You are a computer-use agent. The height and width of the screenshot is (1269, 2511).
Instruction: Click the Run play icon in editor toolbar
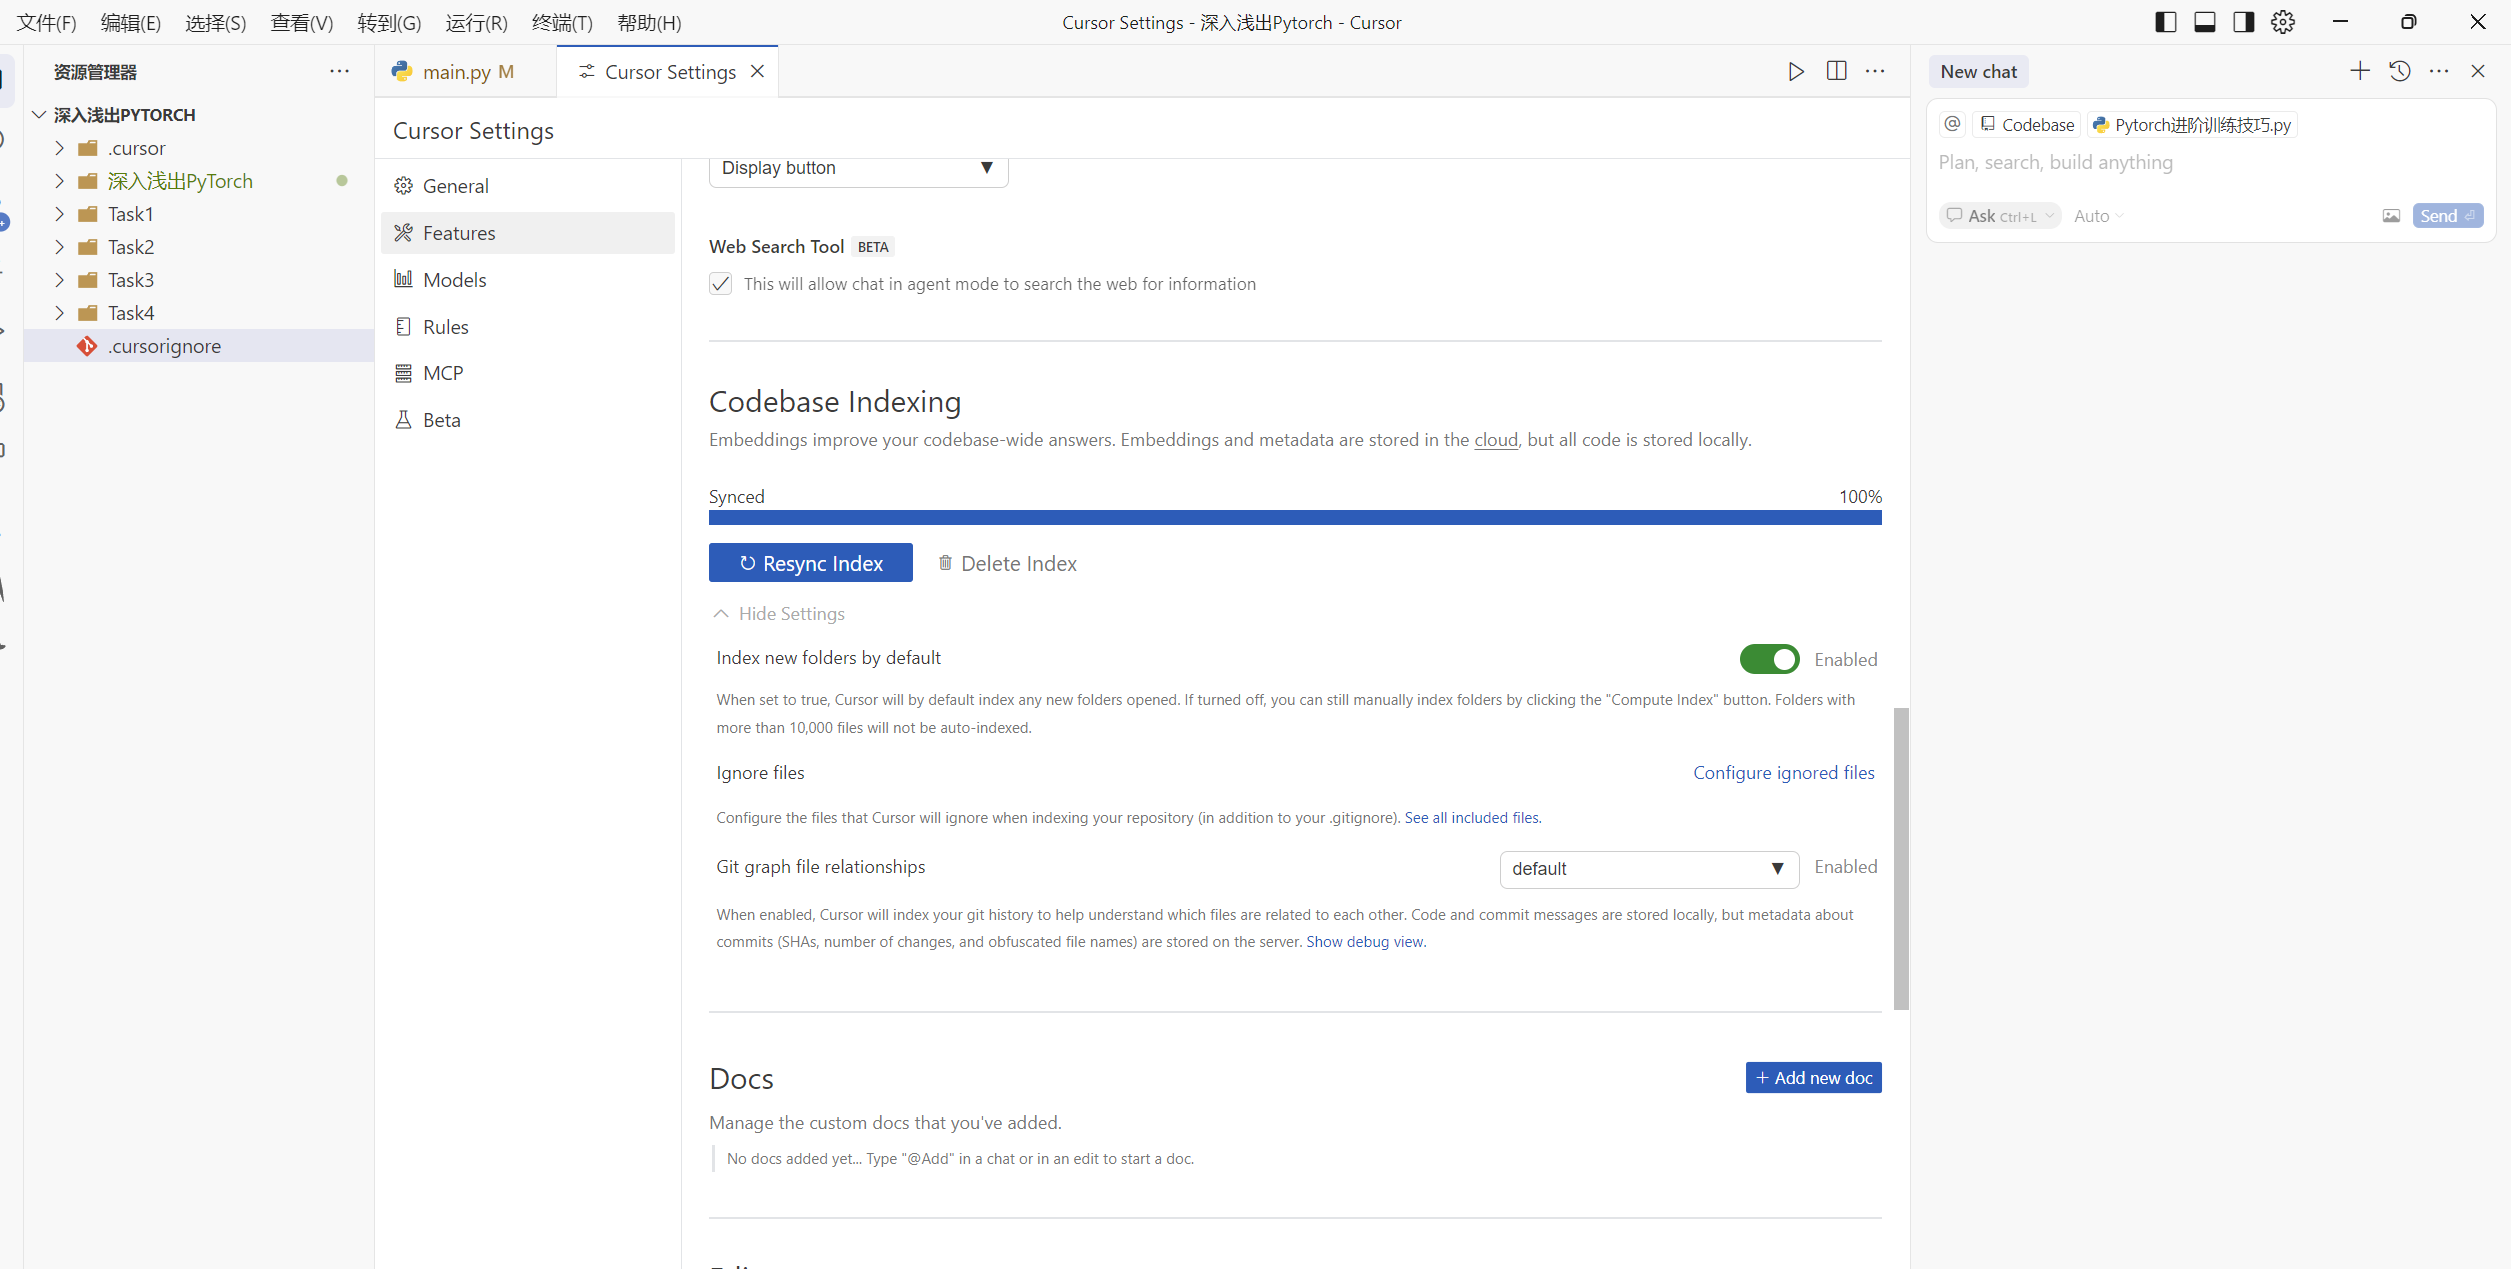[x=1796, y=71]
